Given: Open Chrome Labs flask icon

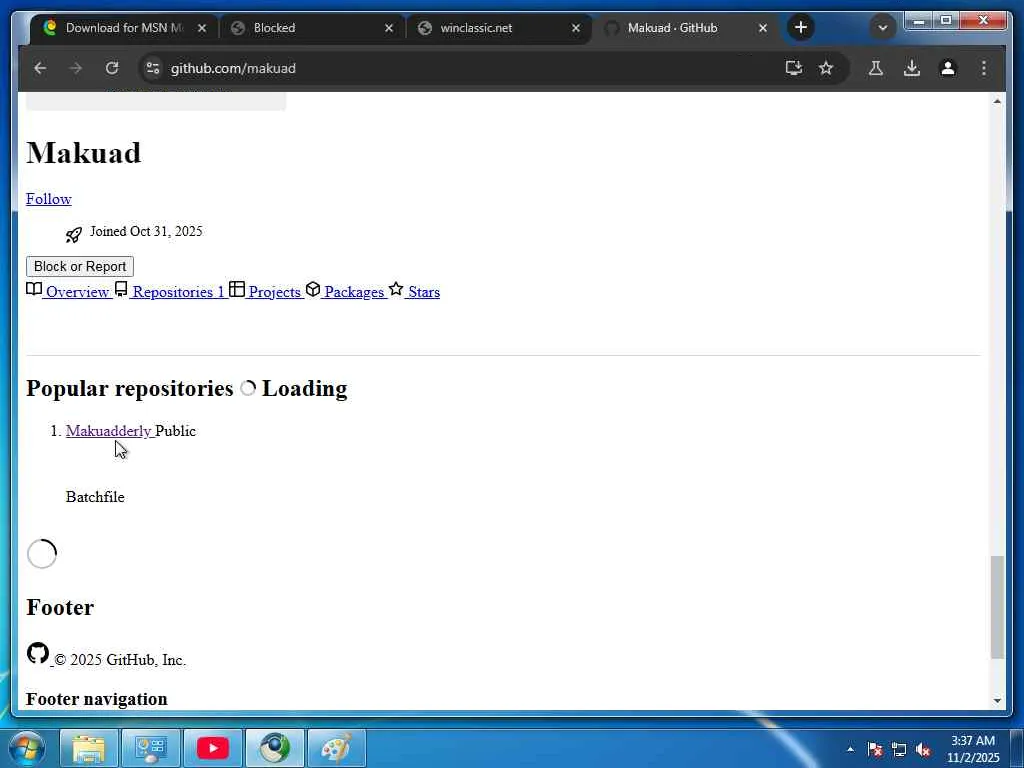Looking at the screenshot, I should click(x=876, y=68).
